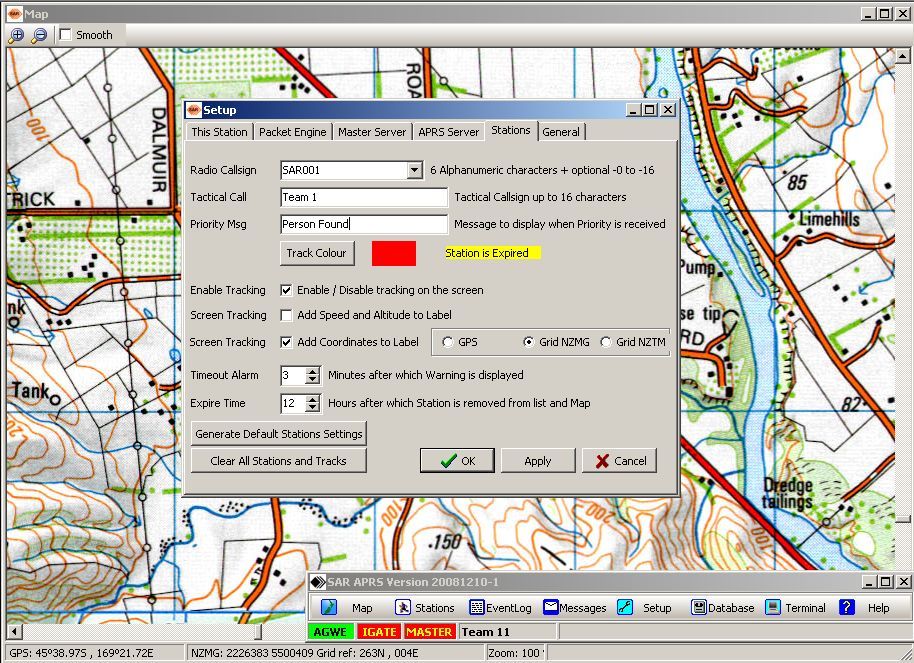Check Add Speed and Altitude to Label

pos(286,315)
